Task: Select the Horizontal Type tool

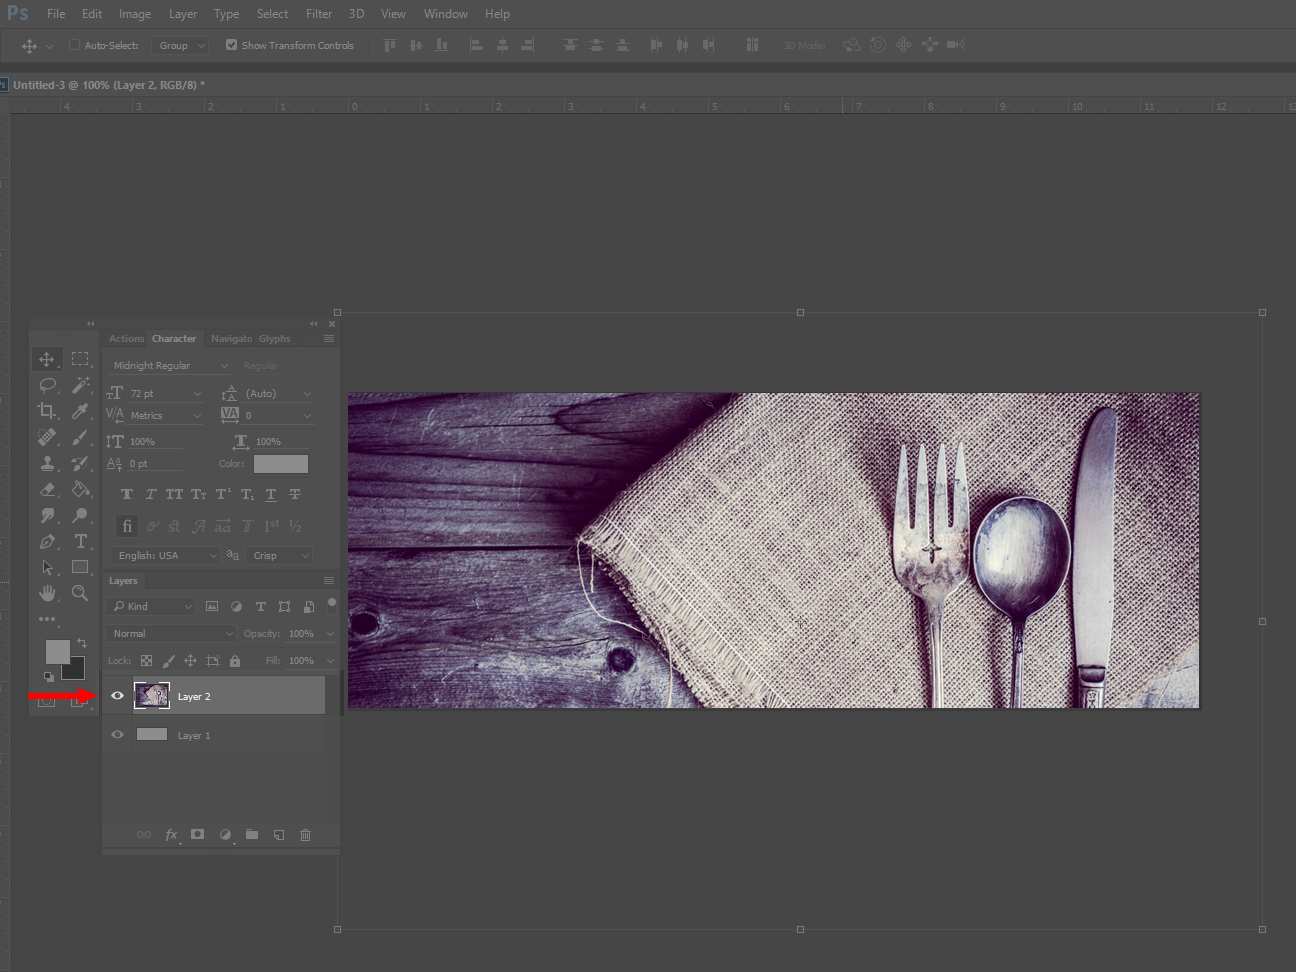Action: coord(80,541)
